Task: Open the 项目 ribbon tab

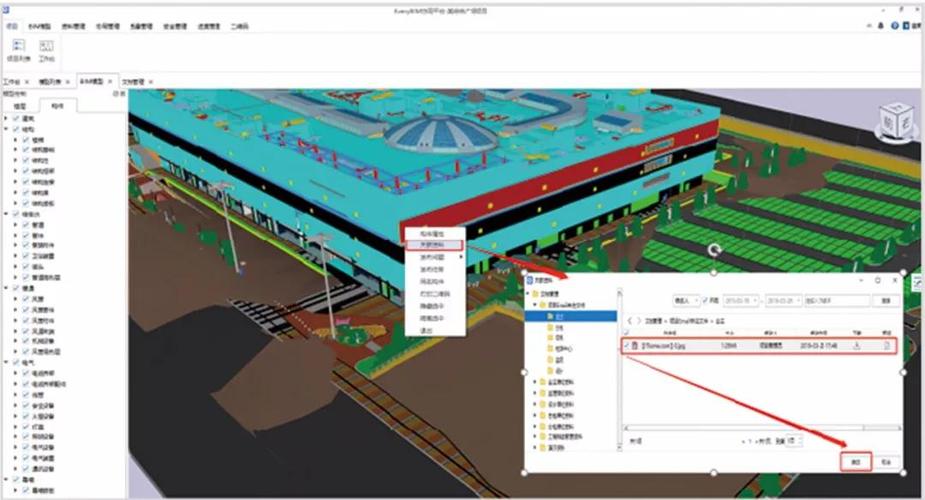Action: 11,26
